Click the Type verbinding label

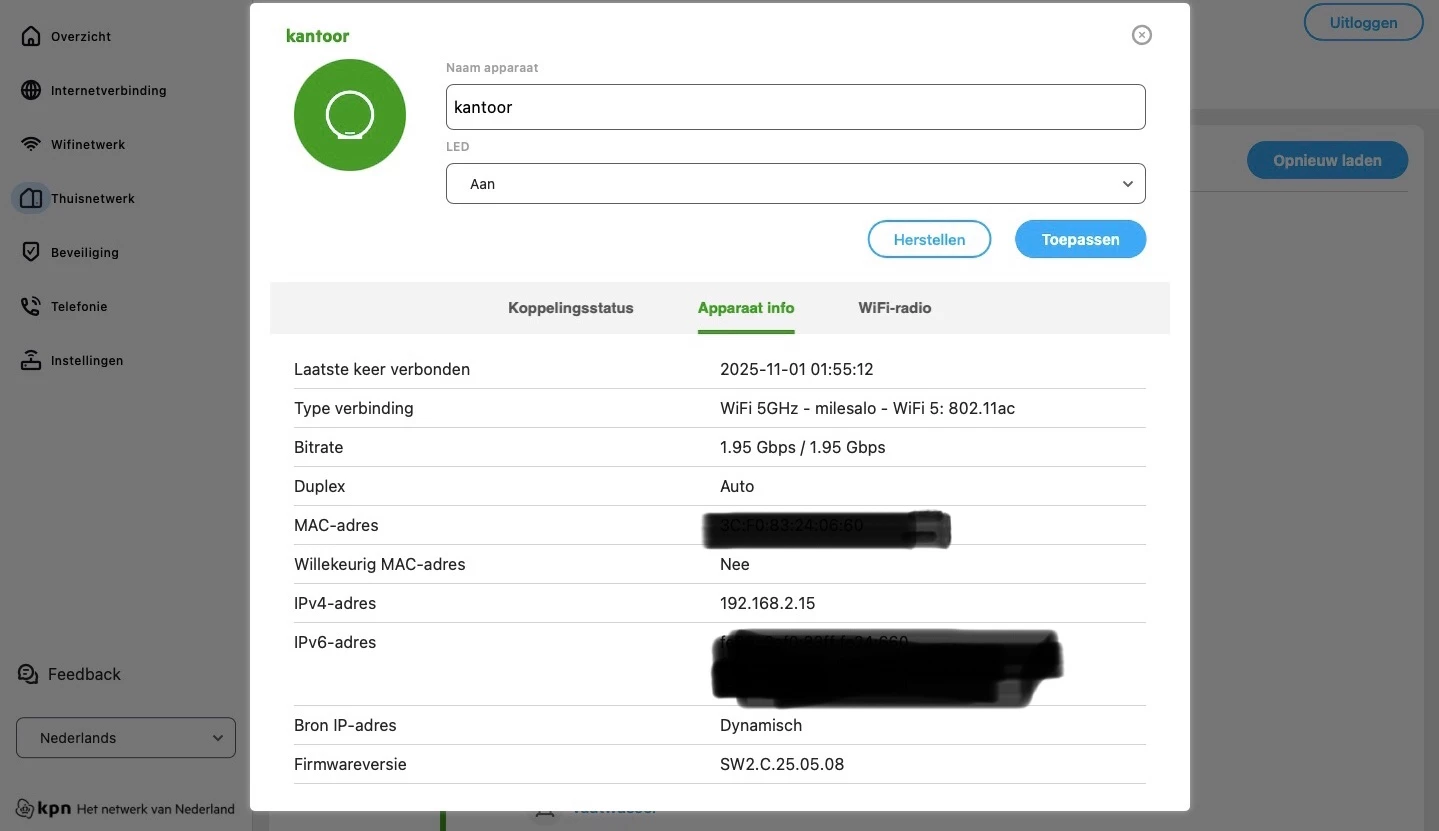point(354,408)
